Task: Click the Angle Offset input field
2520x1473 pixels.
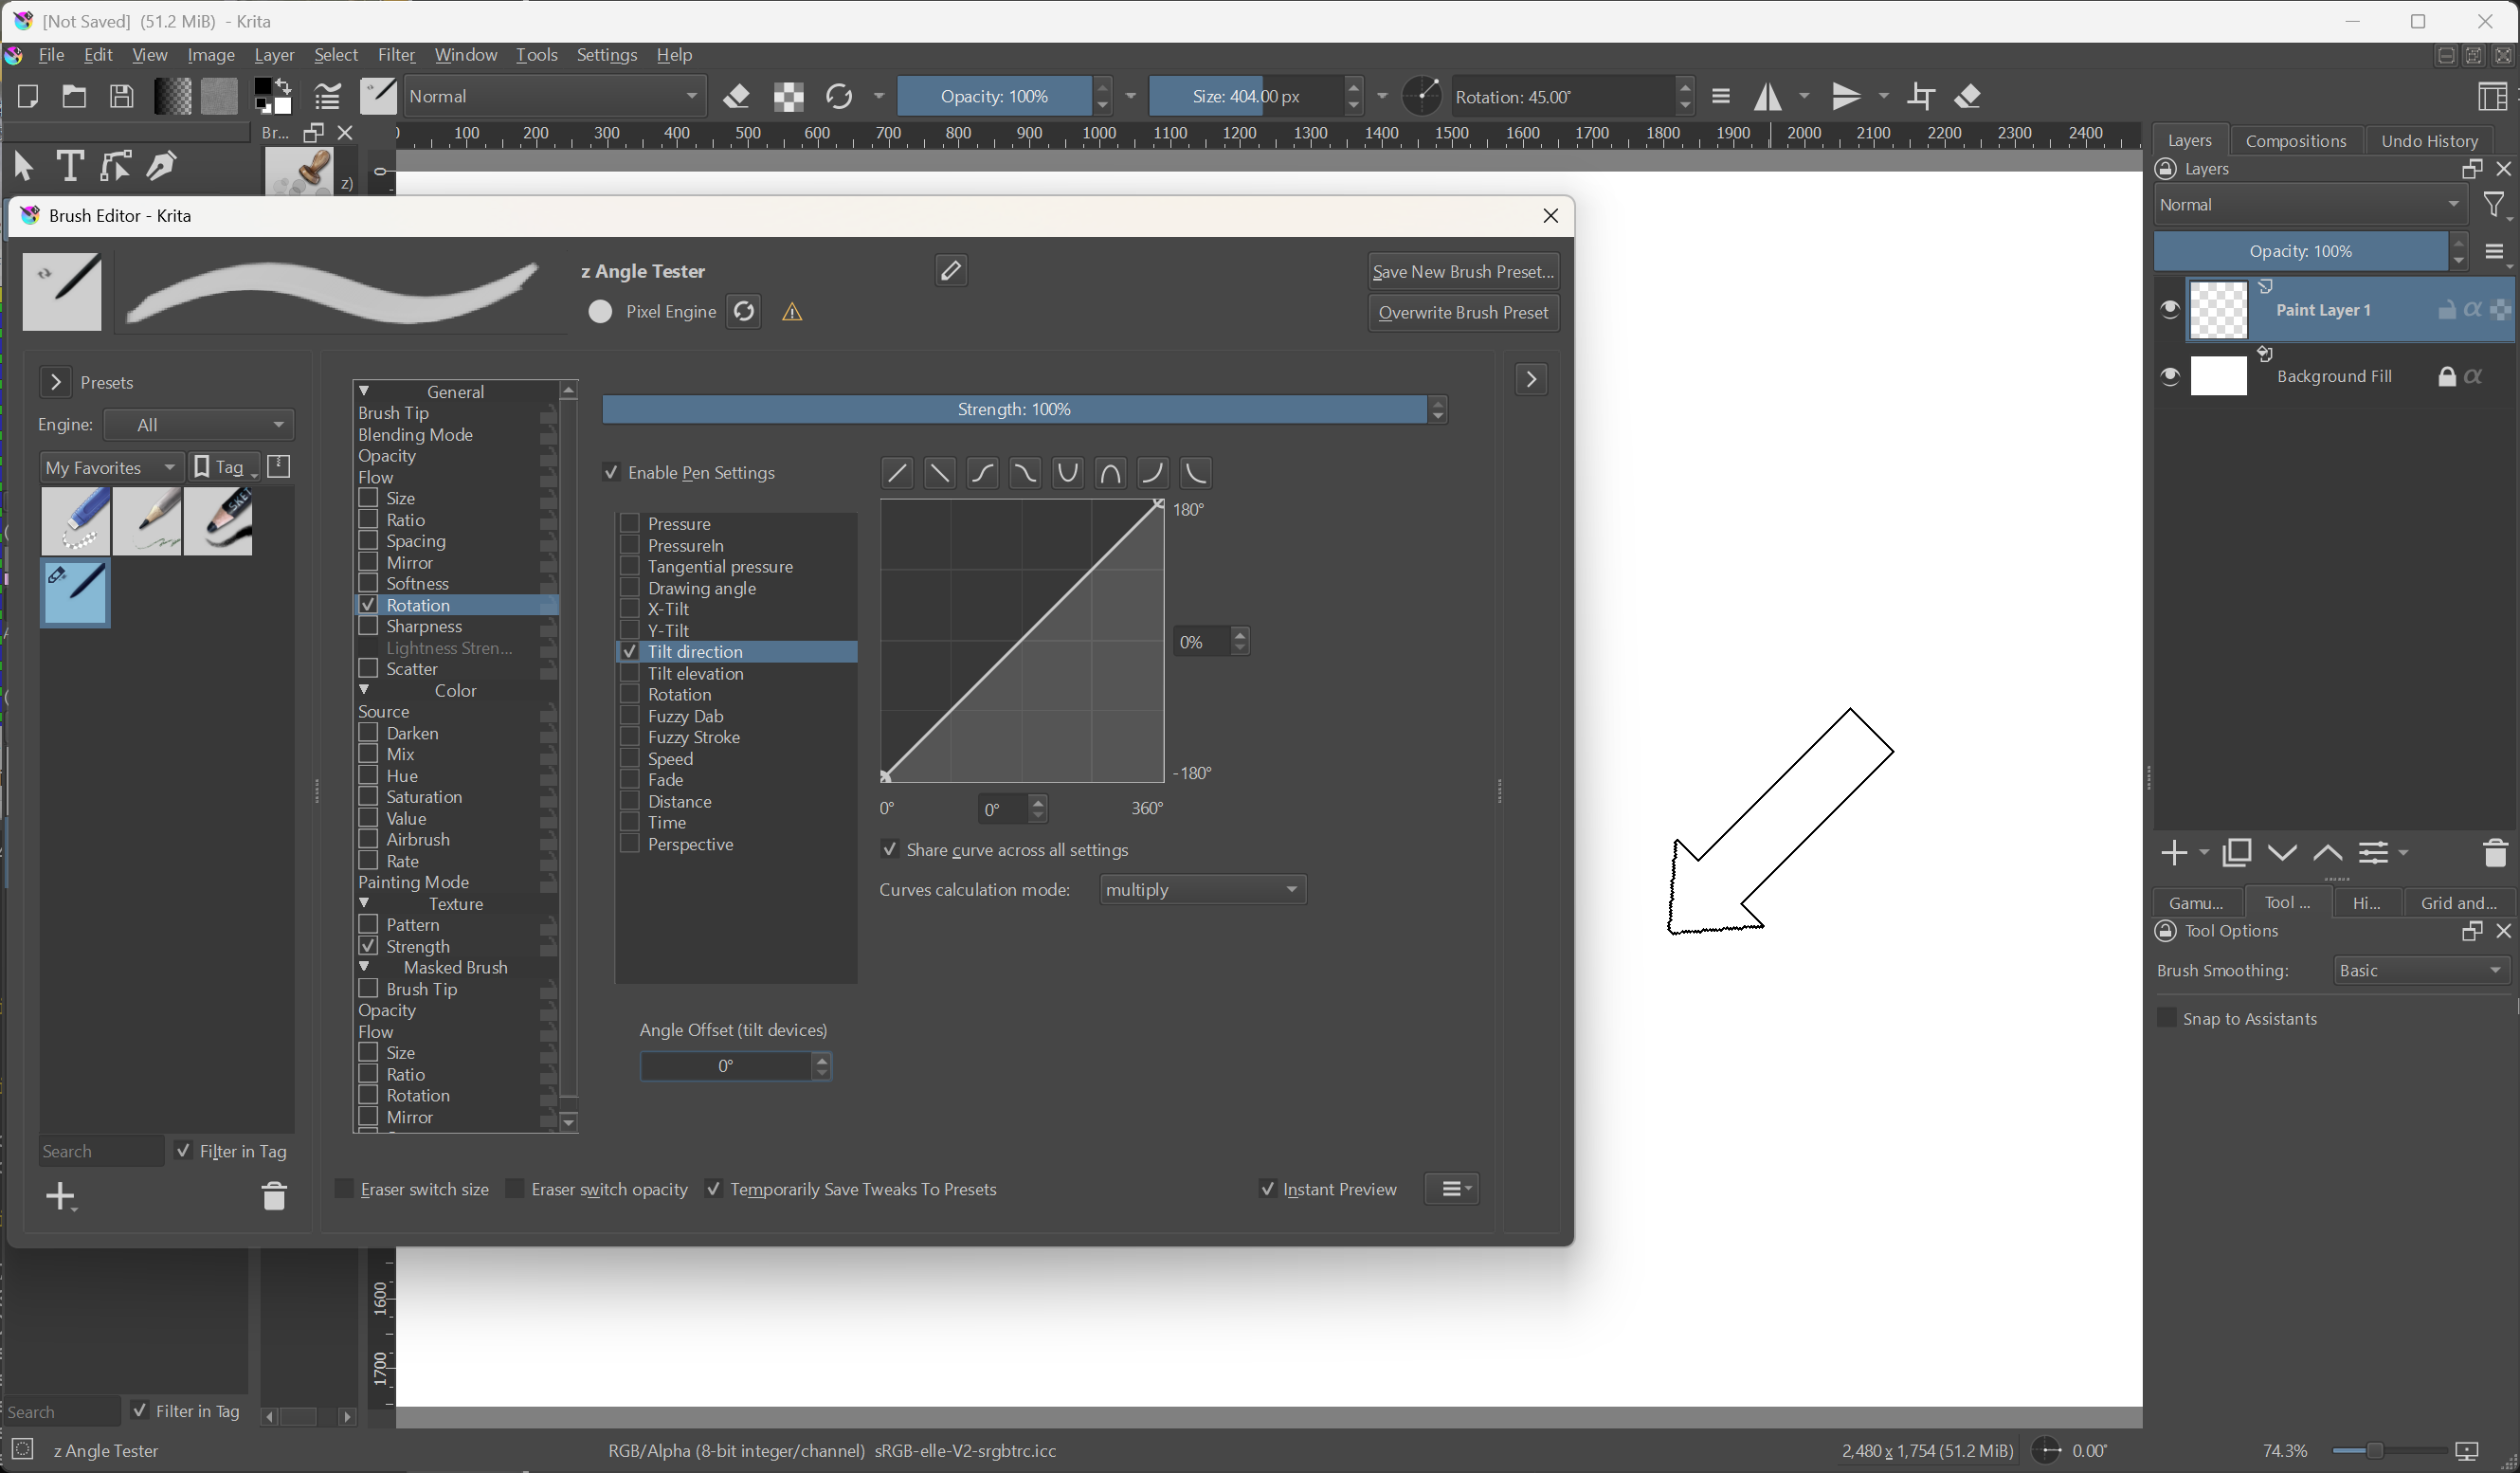Action: click(x=726, y=1066)
